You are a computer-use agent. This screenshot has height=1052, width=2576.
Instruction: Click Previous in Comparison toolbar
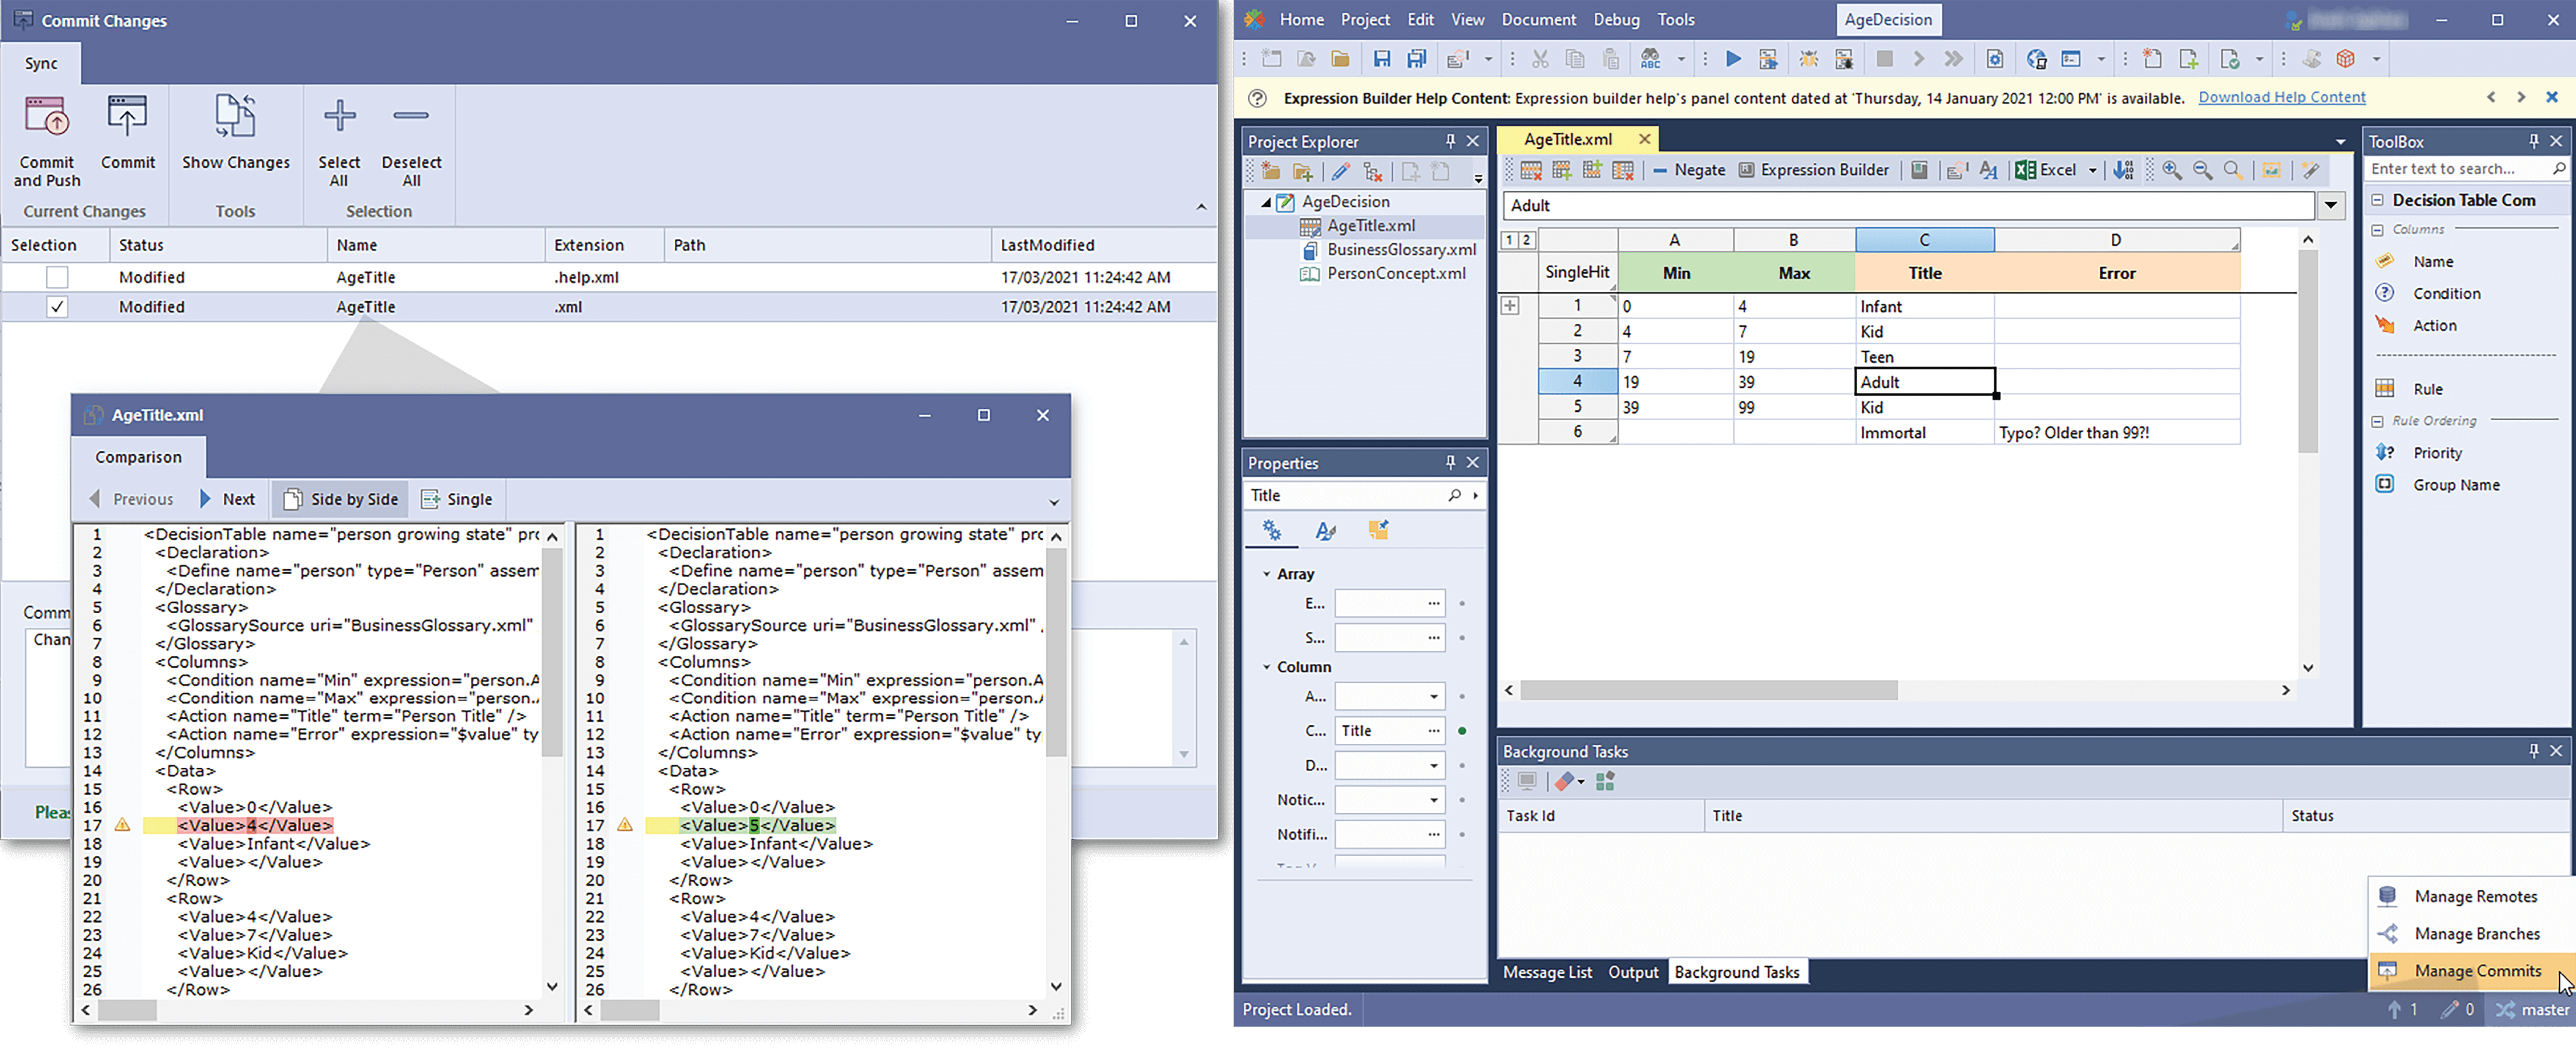(131, 499)
